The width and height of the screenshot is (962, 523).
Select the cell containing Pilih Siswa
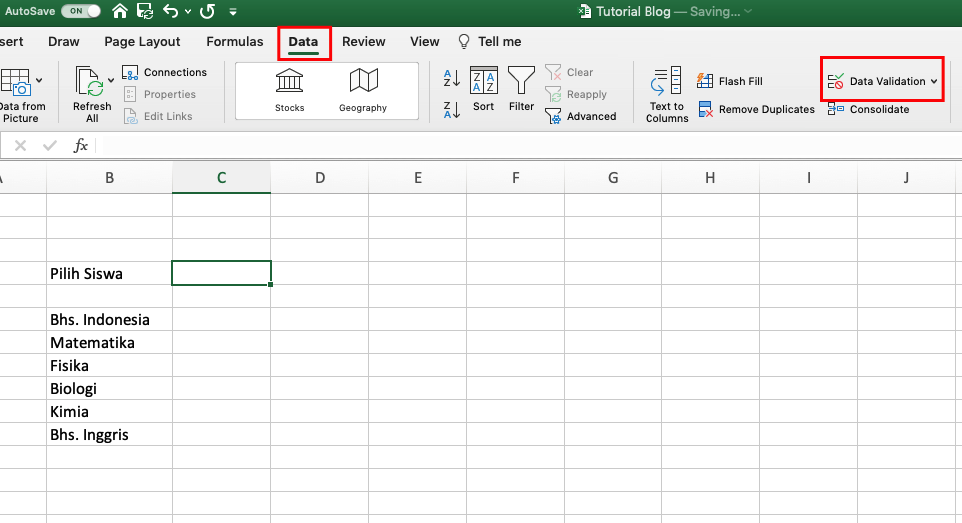pyautogui.click(x=109, y=273)
